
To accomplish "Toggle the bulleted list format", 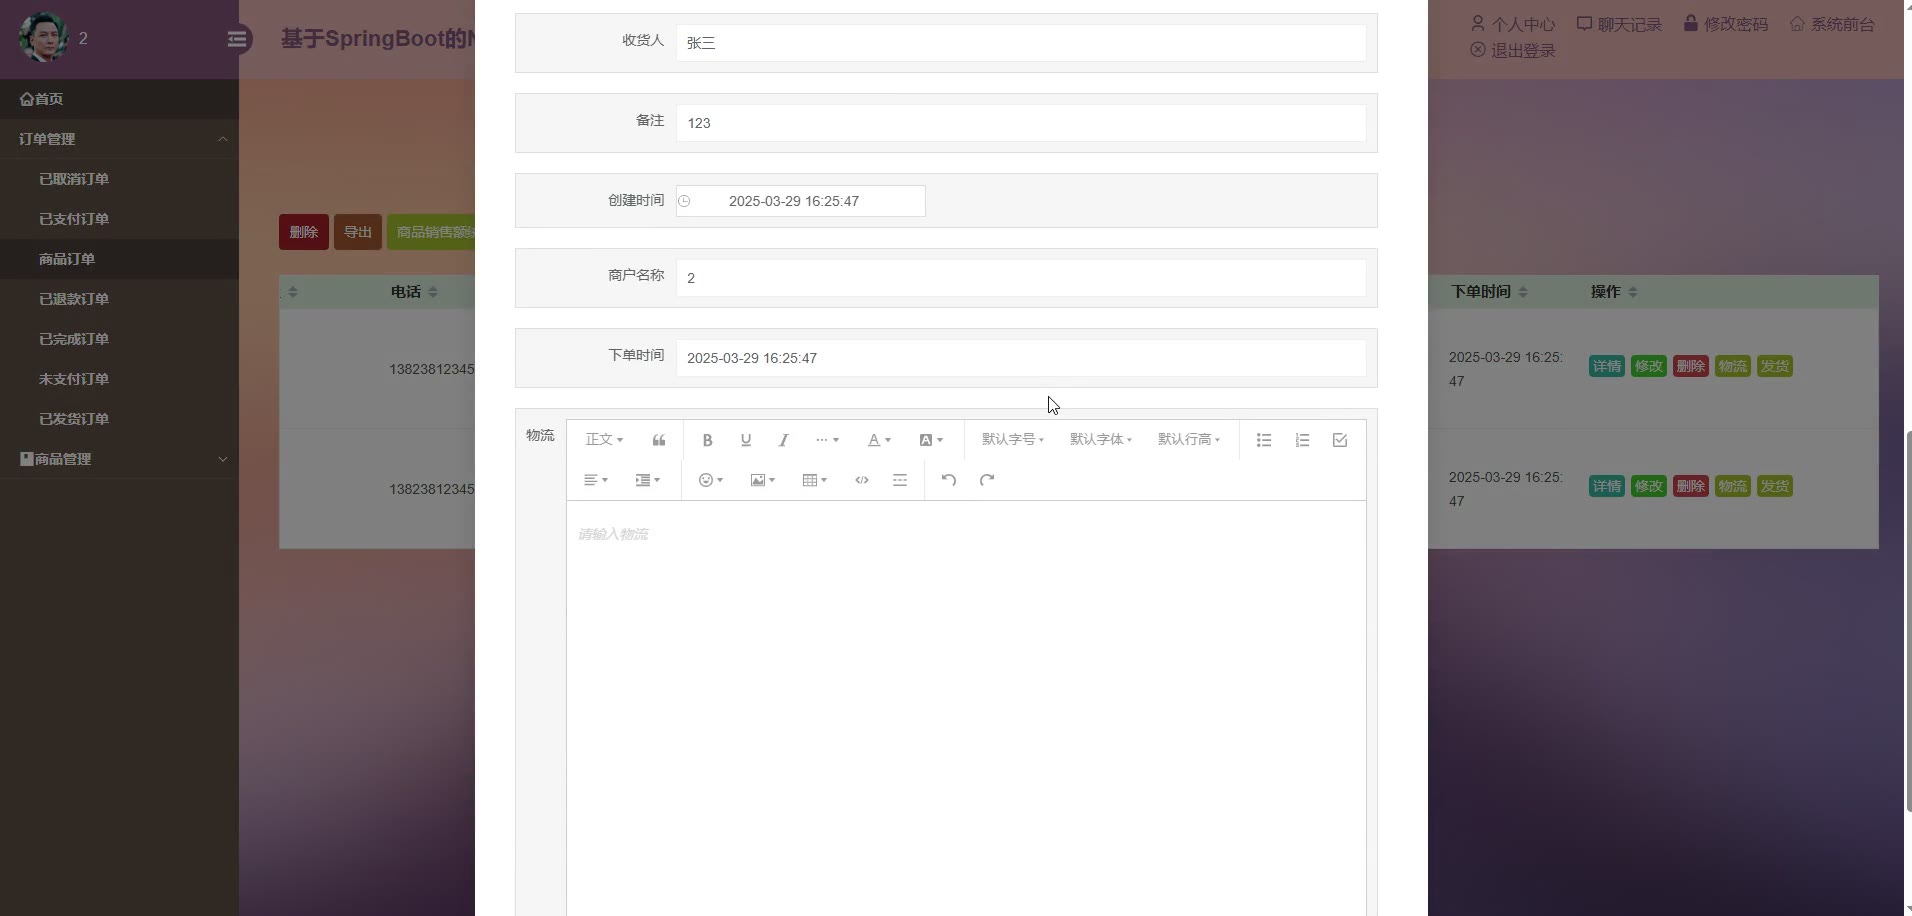I will (1264, 440).
